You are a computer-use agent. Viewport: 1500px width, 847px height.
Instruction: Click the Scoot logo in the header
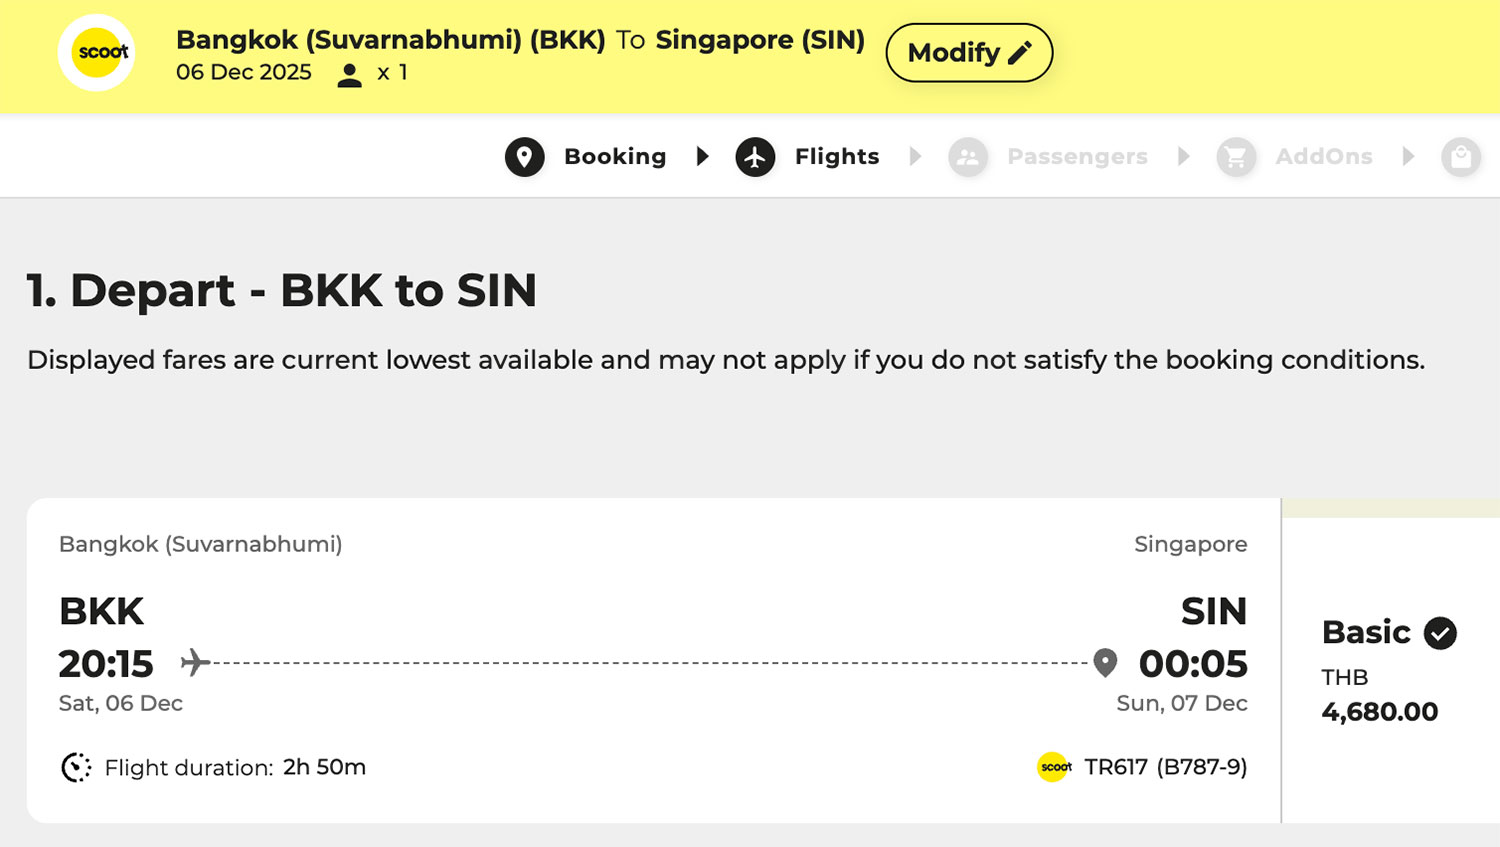click(97, 53)
